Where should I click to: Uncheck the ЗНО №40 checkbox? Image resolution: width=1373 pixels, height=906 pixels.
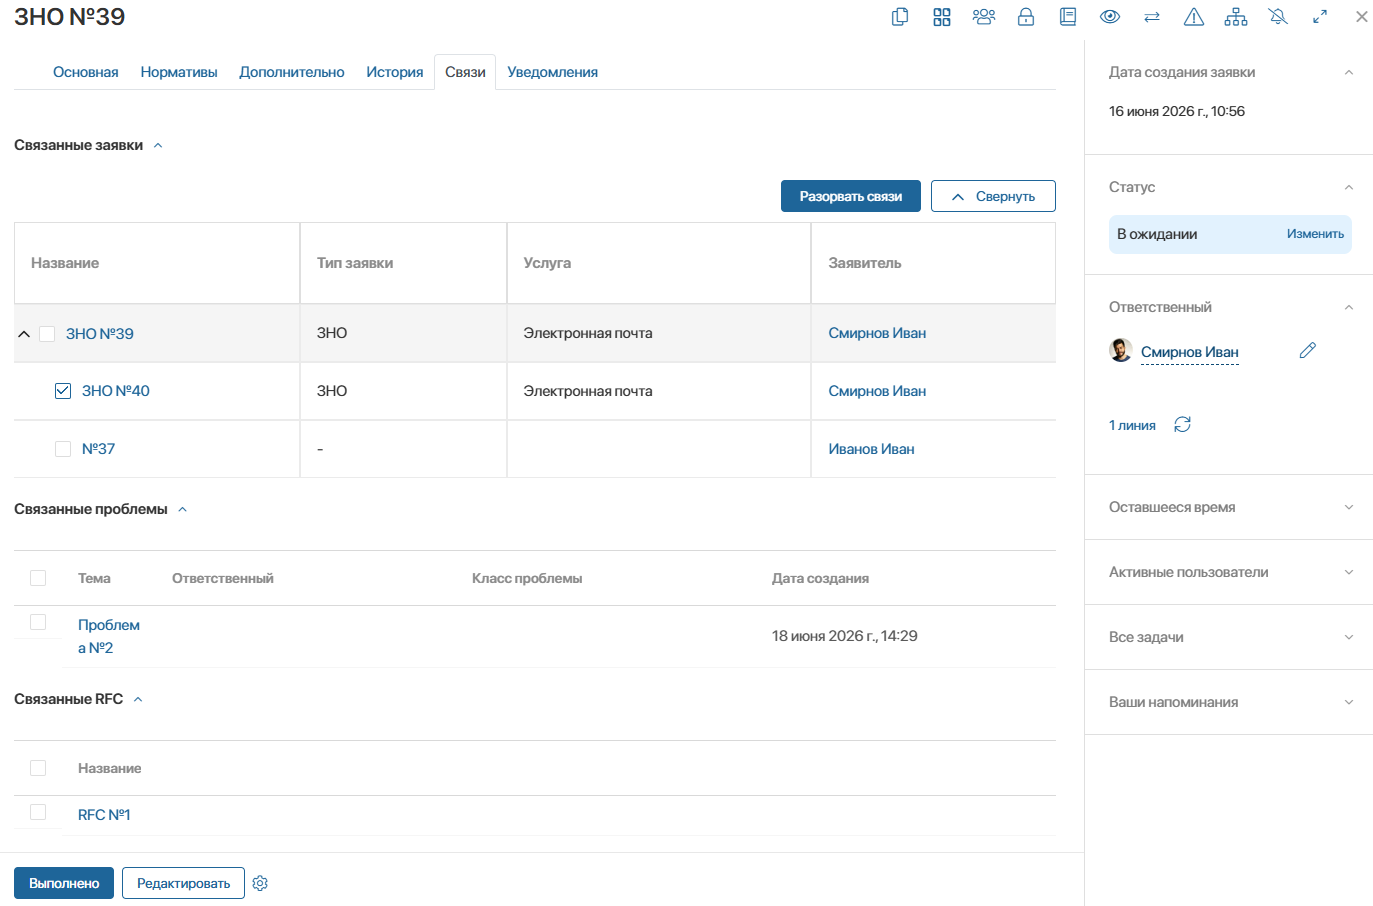coord(63,391)
